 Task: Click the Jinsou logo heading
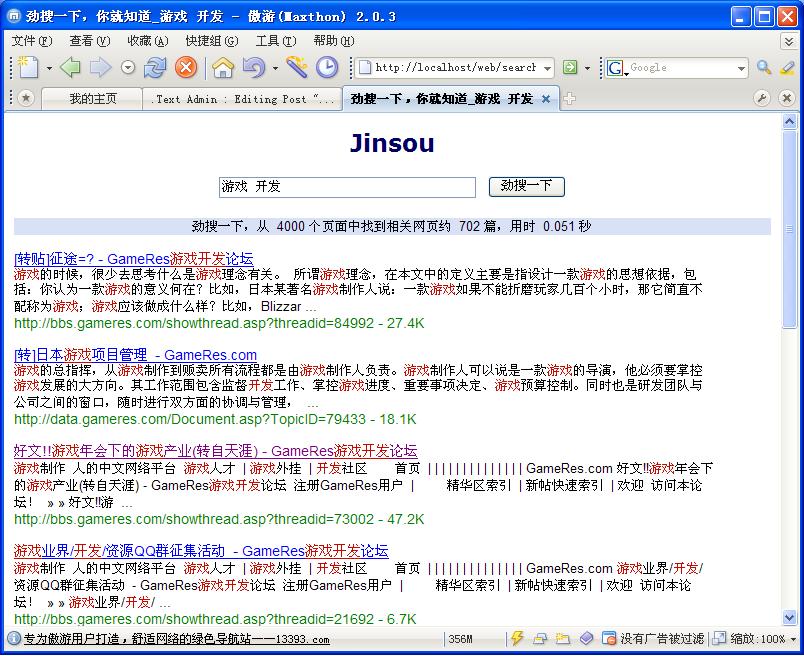tap(392, 143)
